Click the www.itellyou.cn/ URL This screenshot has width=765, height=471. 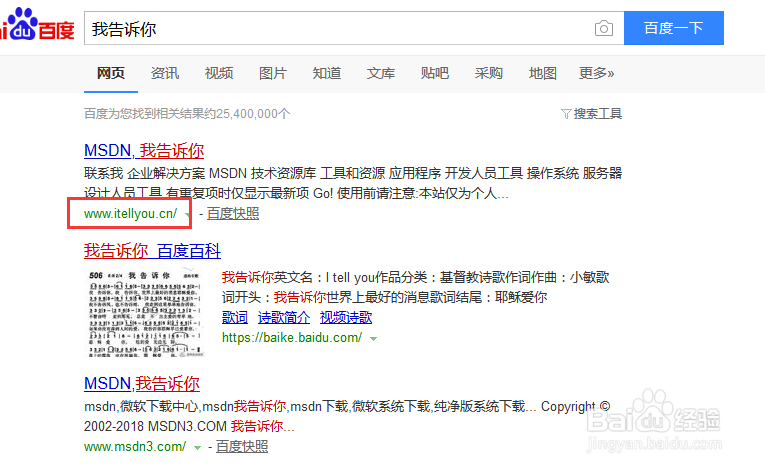tap(130, 214)
